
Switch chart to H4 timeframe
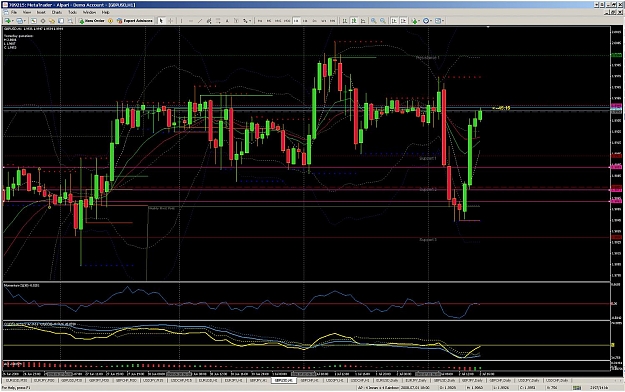pyautogui.click(x=305, y=20)
